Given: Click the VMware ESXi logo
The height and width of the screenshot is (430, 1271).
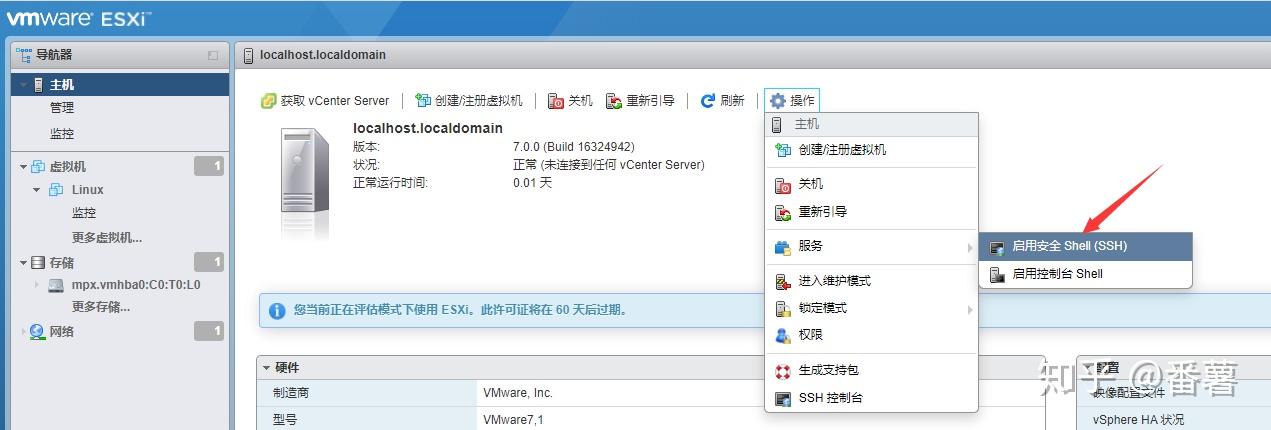Looking at the screenshot, I should [79, 18].
